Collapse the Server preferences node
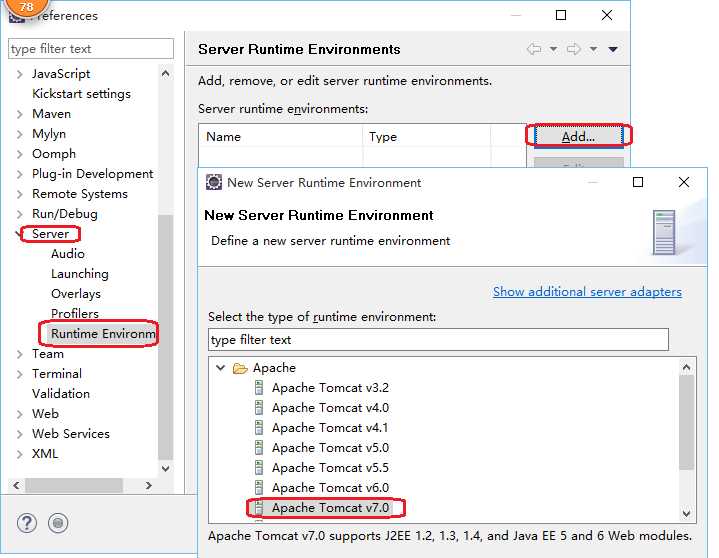The width and height of the screenshot is (719, 558). click(x=20, y=234)
